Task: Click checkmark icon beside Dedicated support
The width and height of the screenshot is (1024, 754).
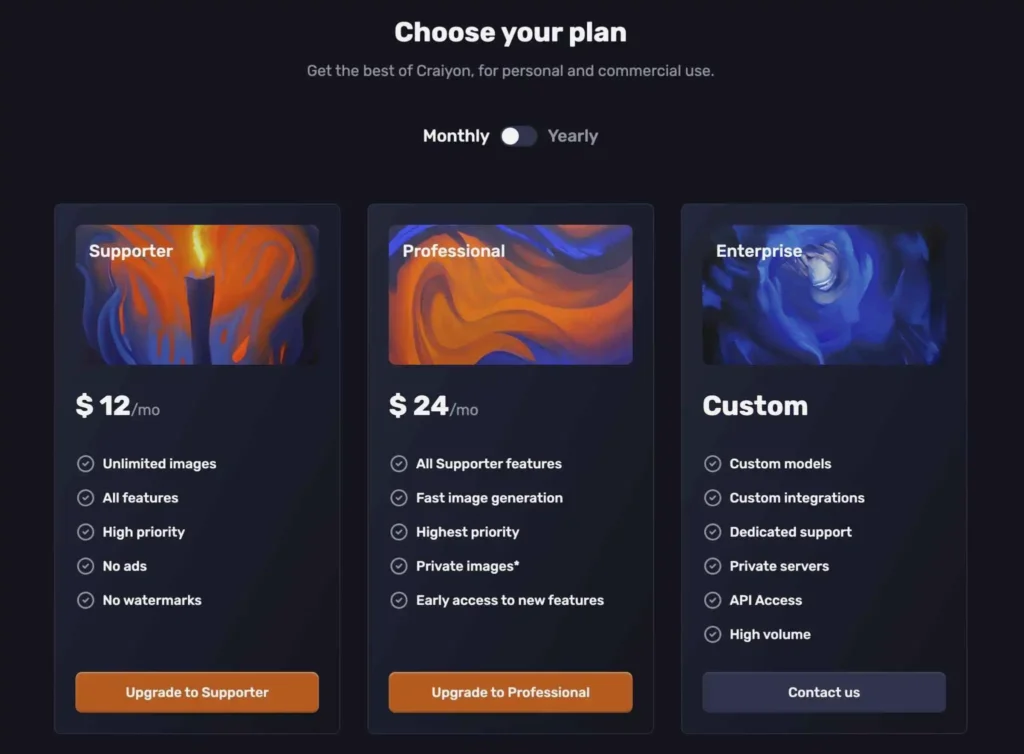Action: 712,532
